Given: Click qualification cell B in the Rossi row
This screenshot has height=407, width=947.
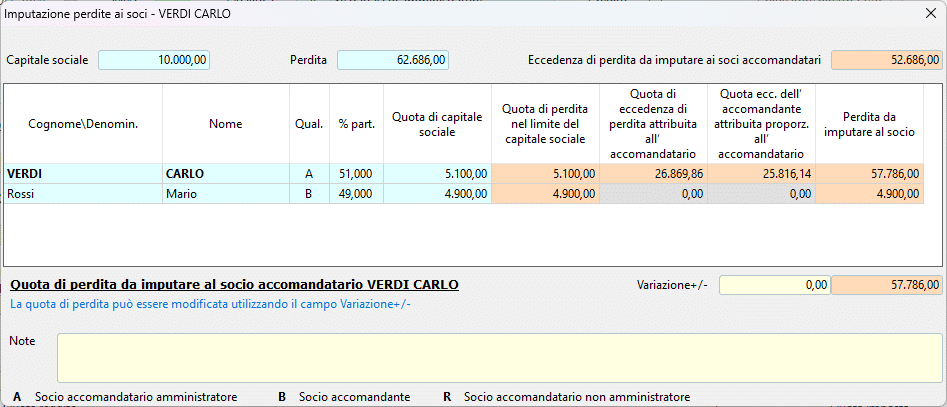Looking at the screenshot, I should coord(309,194).
